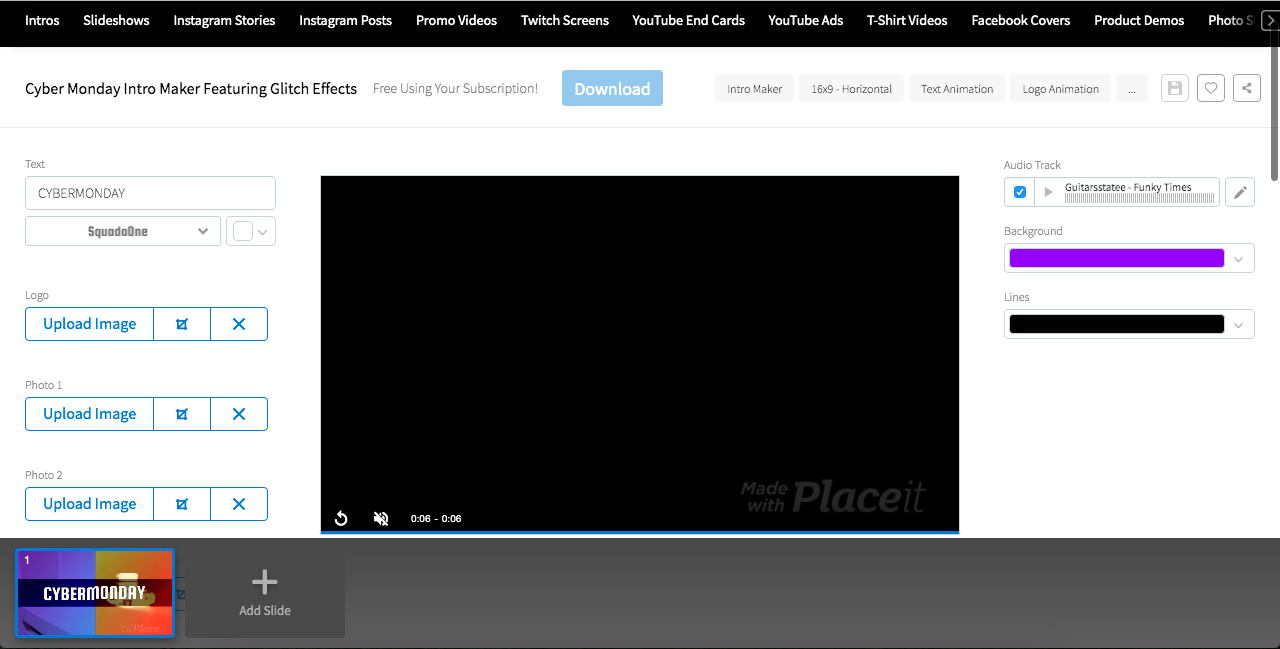The height and width of the screenshot is (649, 1280).
Task: Unmute the video preview sound
Action: tap(381, 518)
